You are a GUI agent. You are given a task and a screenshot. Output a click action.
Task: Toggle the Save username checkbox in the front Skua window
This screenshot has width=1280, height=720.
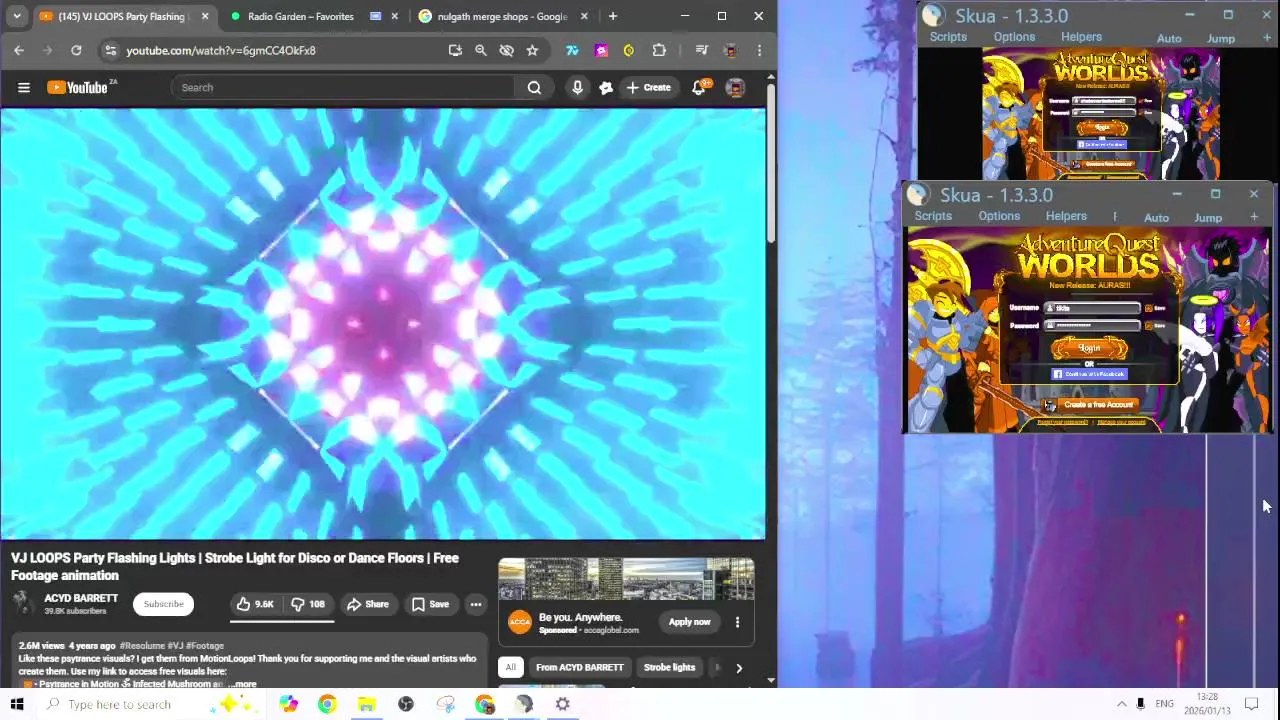1148,308
